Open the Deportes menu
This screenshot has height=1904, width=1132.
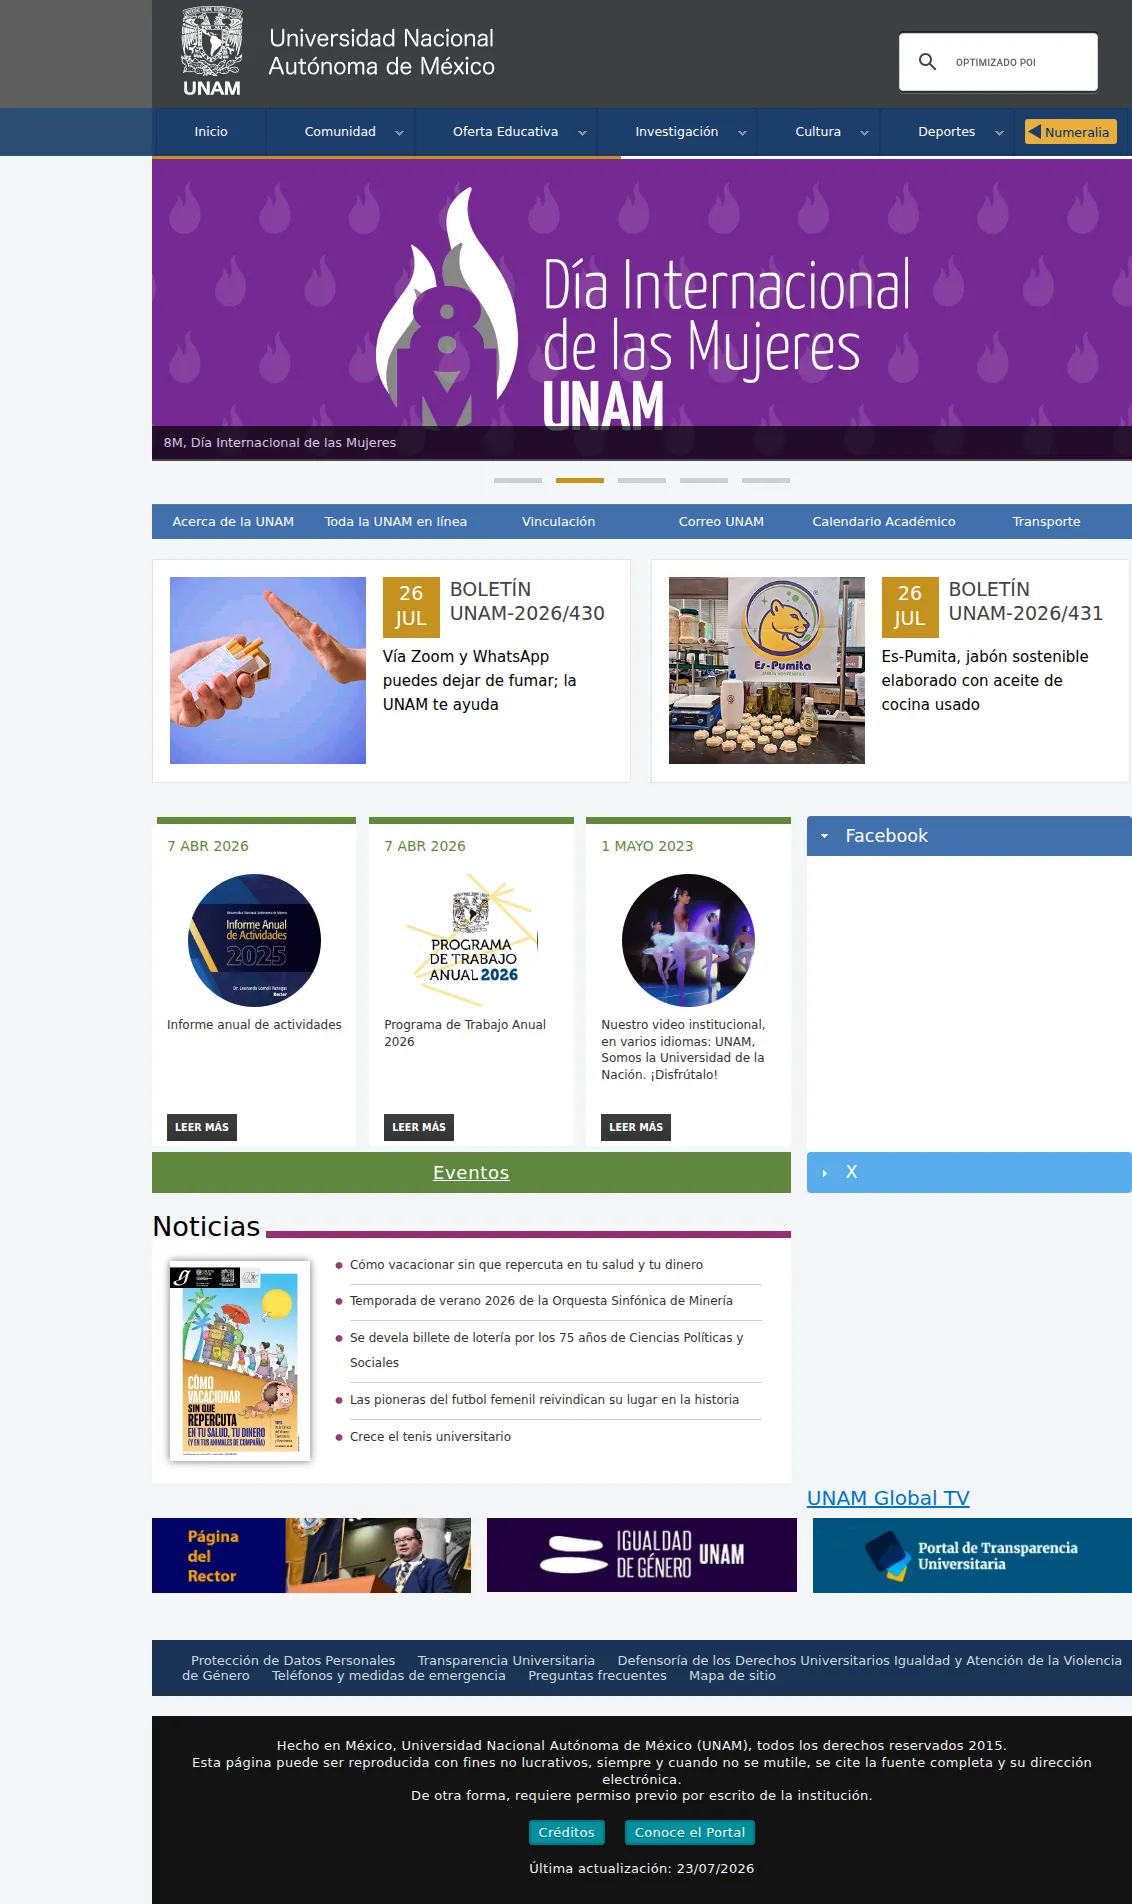click(946, 132)
